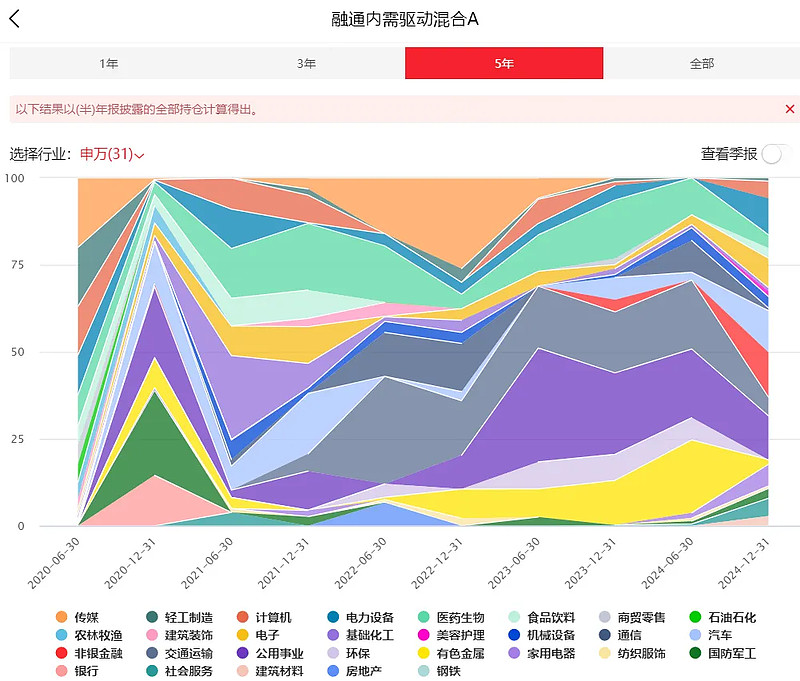Viewport: 800px width, 681px height.
Task: Toggle the 农林牧渔 legend entry
Action: point(89,635)
